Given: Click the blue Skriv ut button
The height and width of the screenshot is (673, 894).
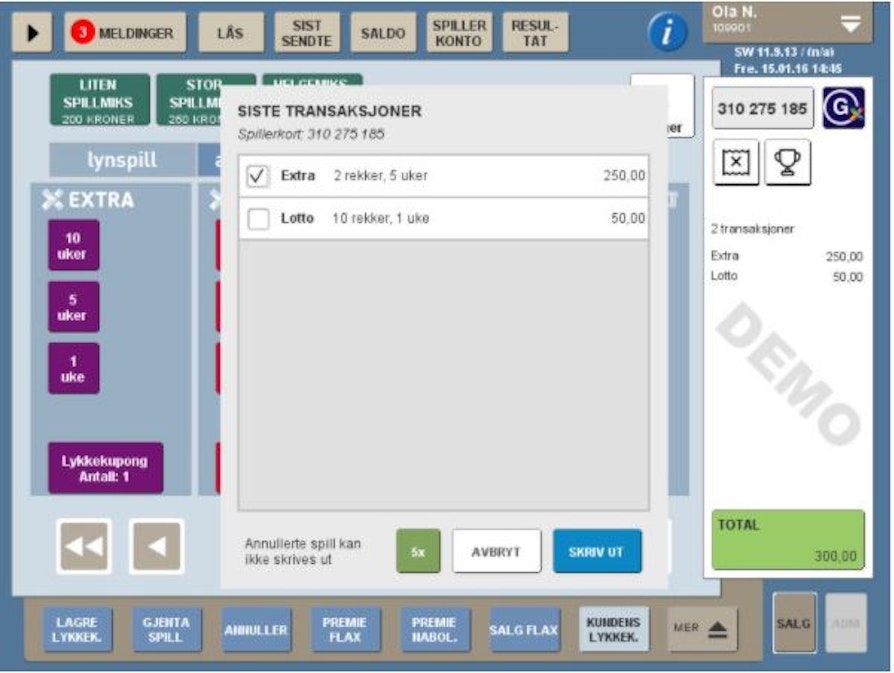Looking at the screenshot, I should pyautogui.click(x=597, y=551).
